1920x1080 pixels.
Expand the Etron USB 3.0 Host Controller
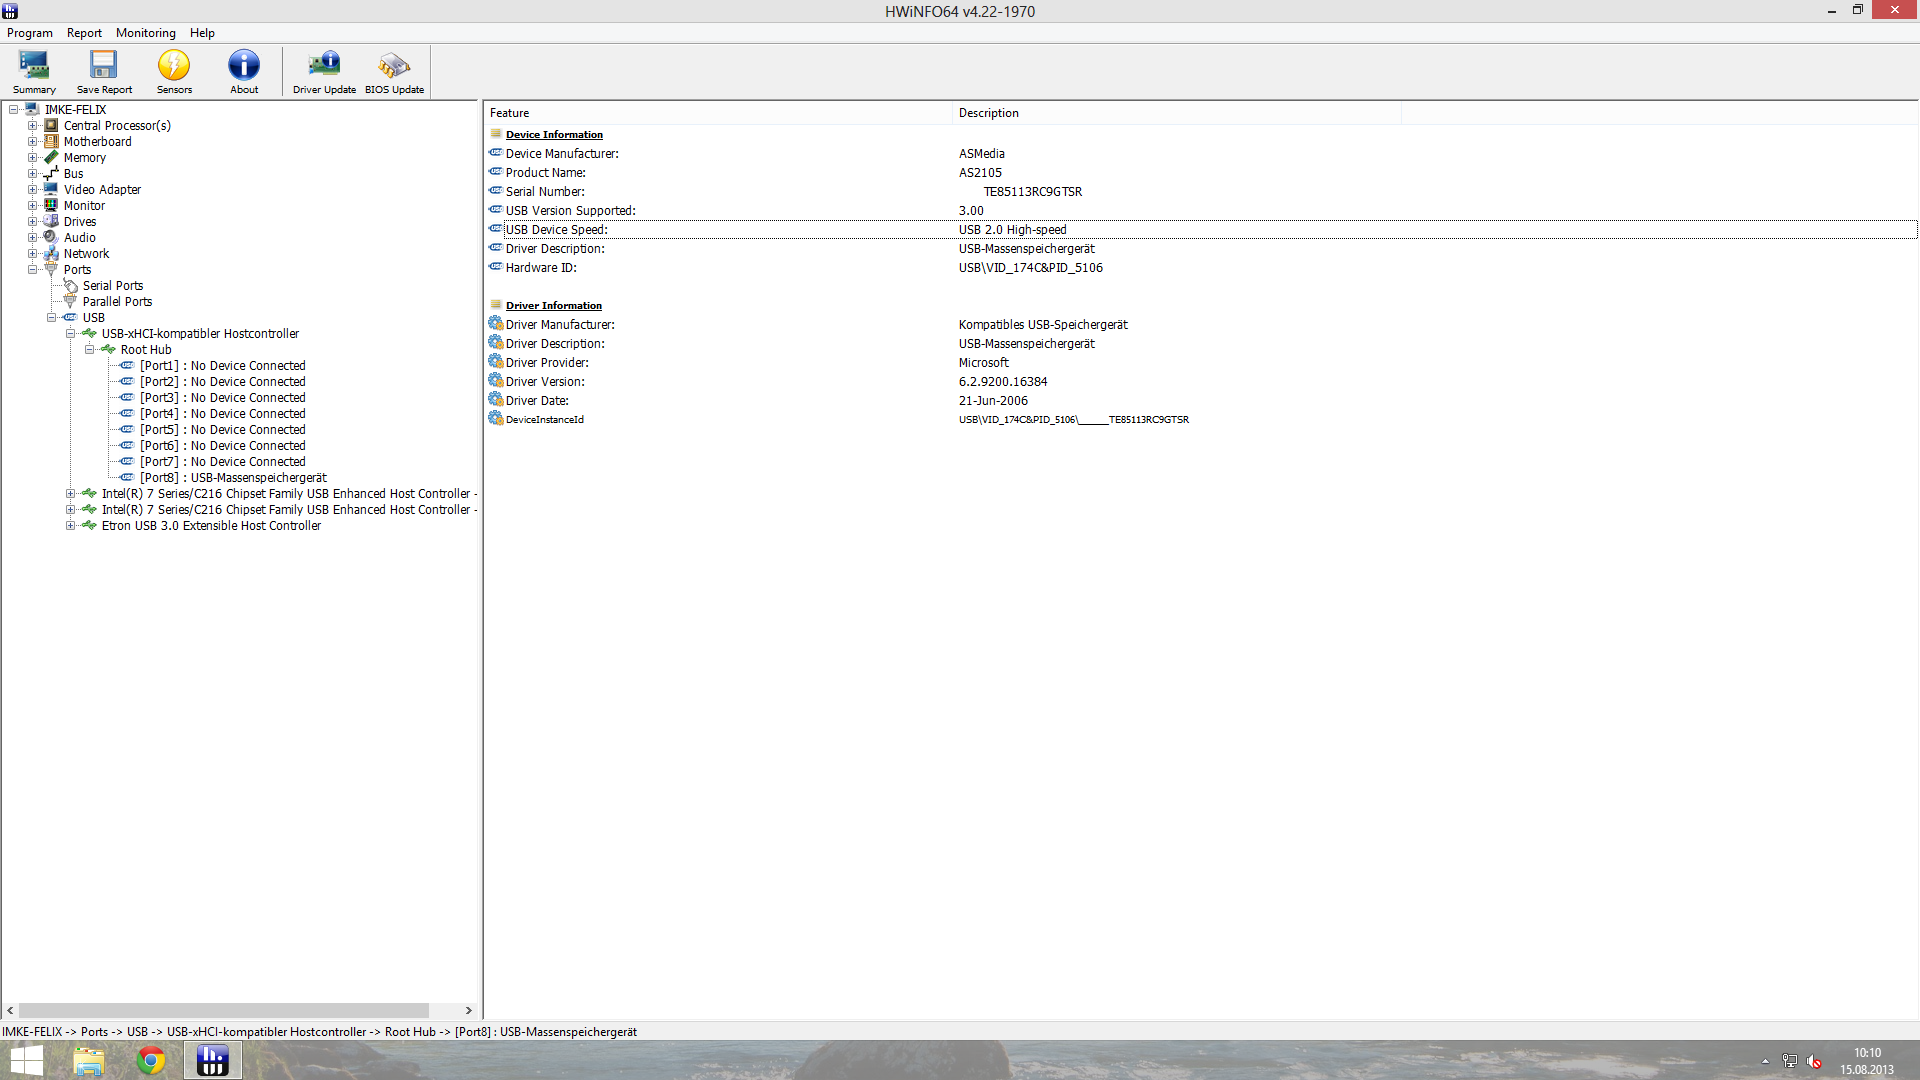tap(70, 526)
